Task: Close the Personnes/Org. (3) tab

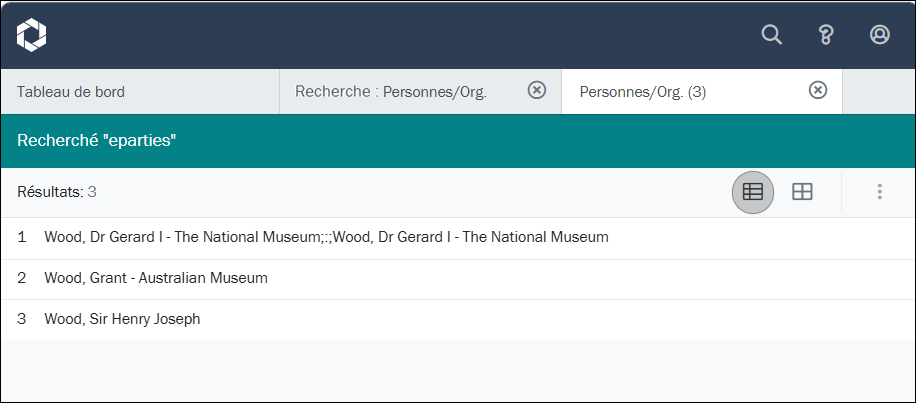Action: click(818, 91)
